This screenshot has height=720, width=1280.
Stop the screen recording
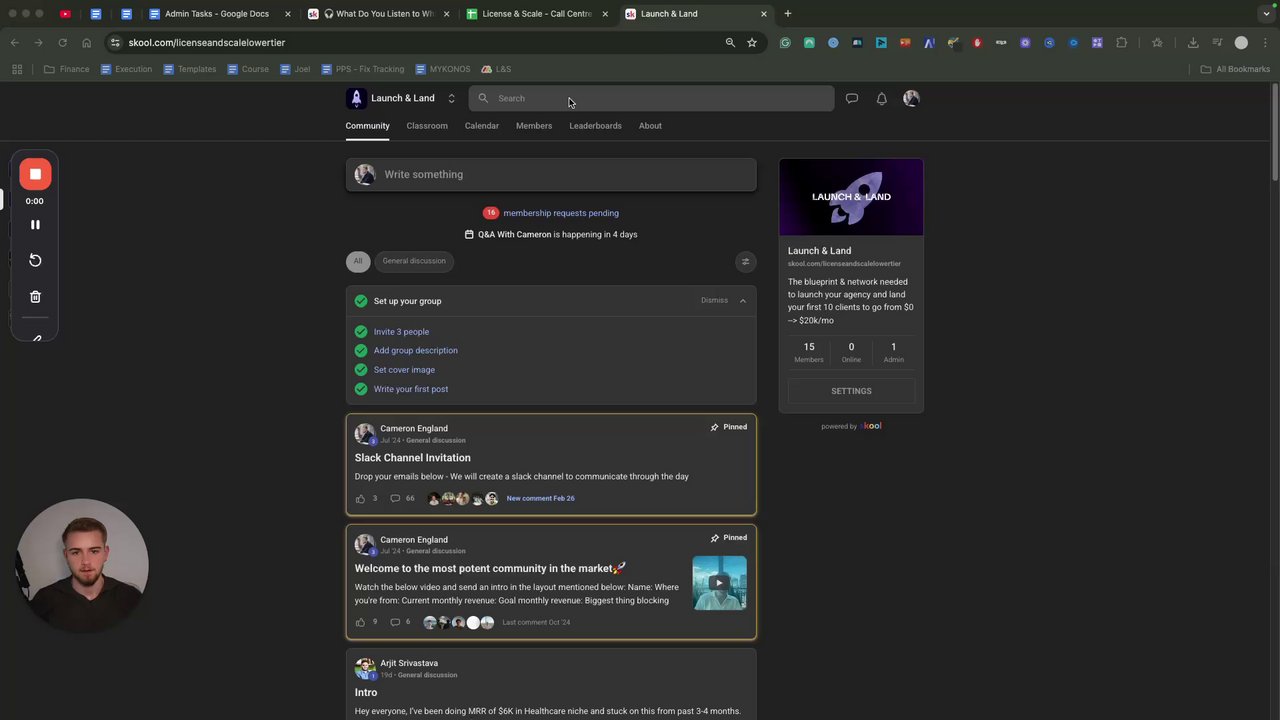coord(35,174)
